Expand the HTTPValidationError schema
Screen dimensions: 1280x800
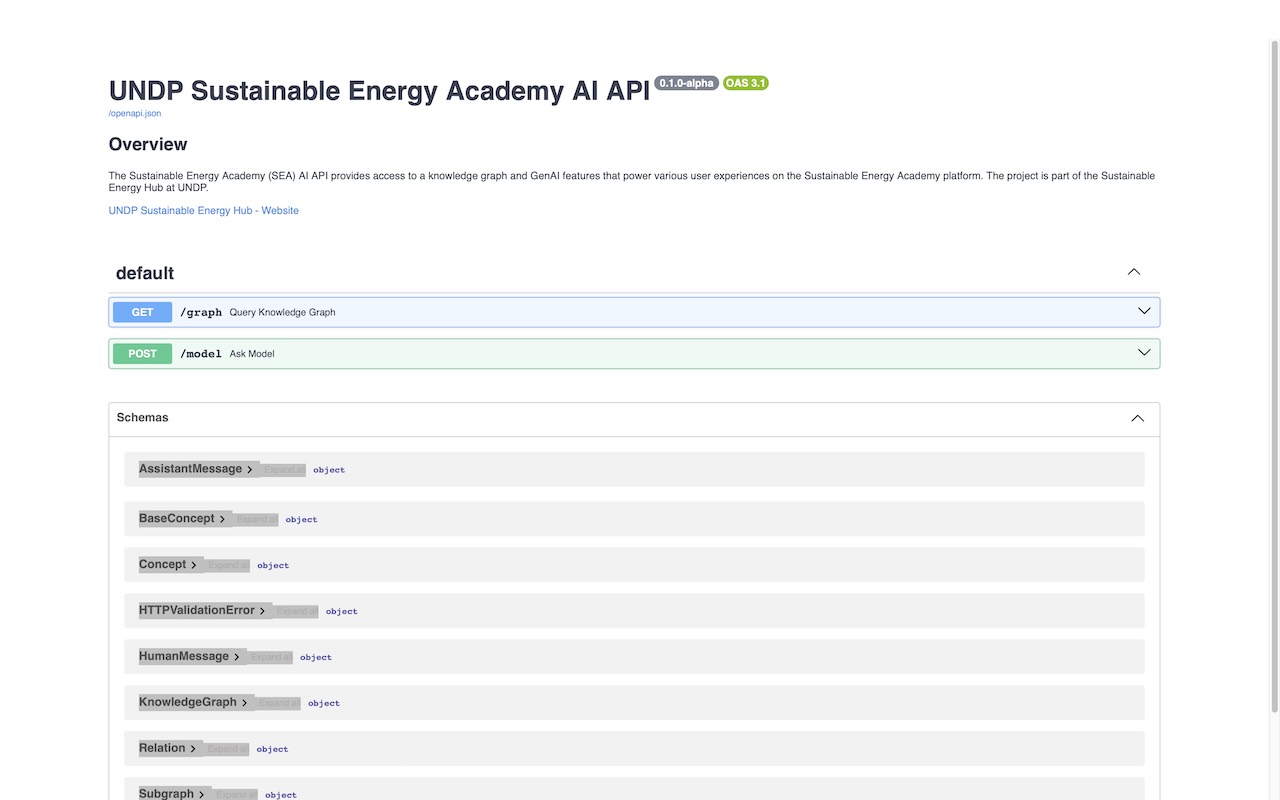coord(203,611)
